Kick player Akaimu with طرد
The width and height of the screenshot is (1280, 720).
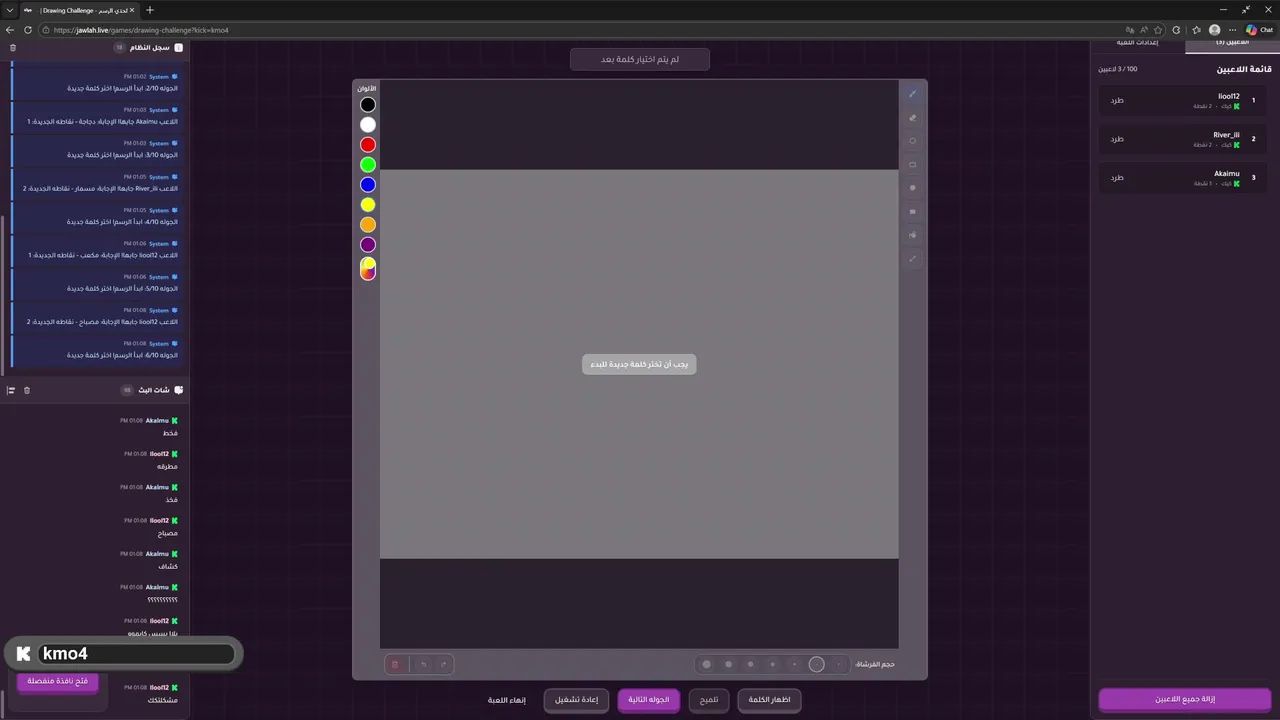1117,177
